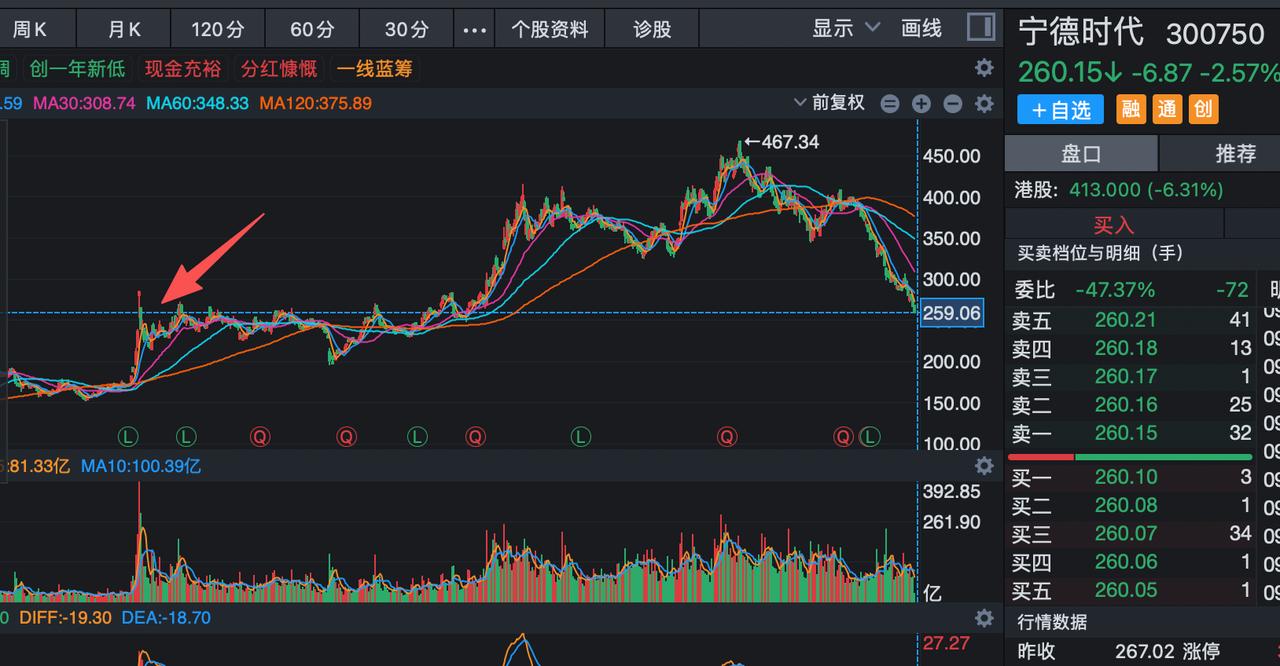The height and width of the screenshot is (666, 1280).
Task: Click the stock code 300750
Action: coord(1215,34)
